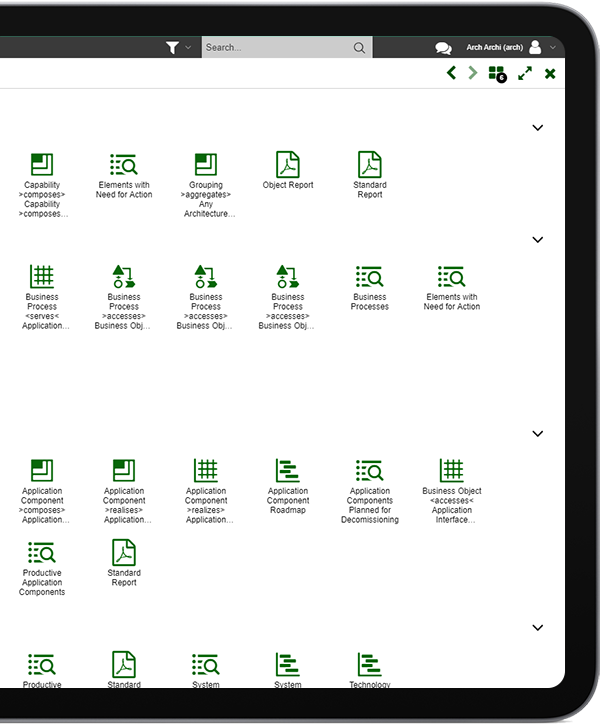Open the Application Component Roadmap
Screen dimensions: 600x724
click(x=288, y=485)
